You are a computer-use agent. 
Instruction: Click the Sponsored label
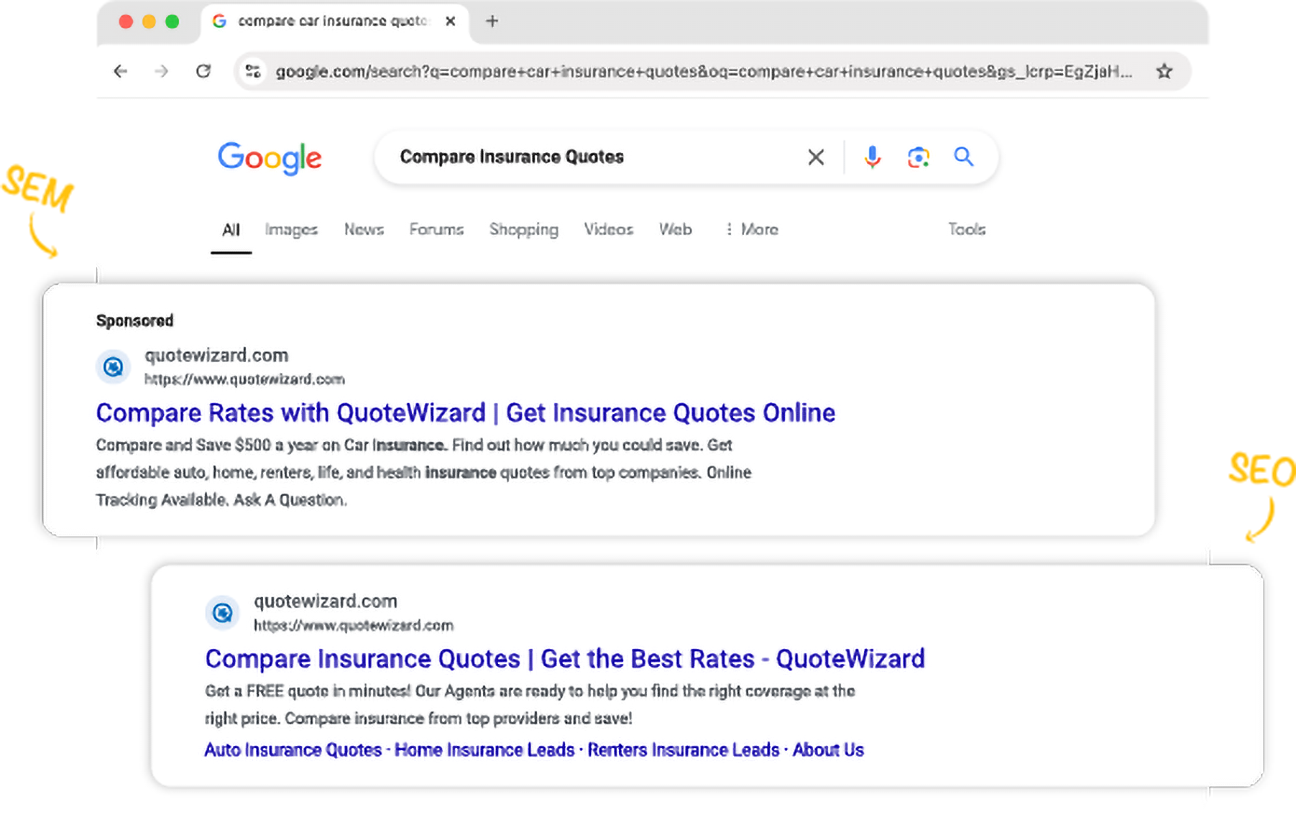pyautogui.click(x=135, y=321)
